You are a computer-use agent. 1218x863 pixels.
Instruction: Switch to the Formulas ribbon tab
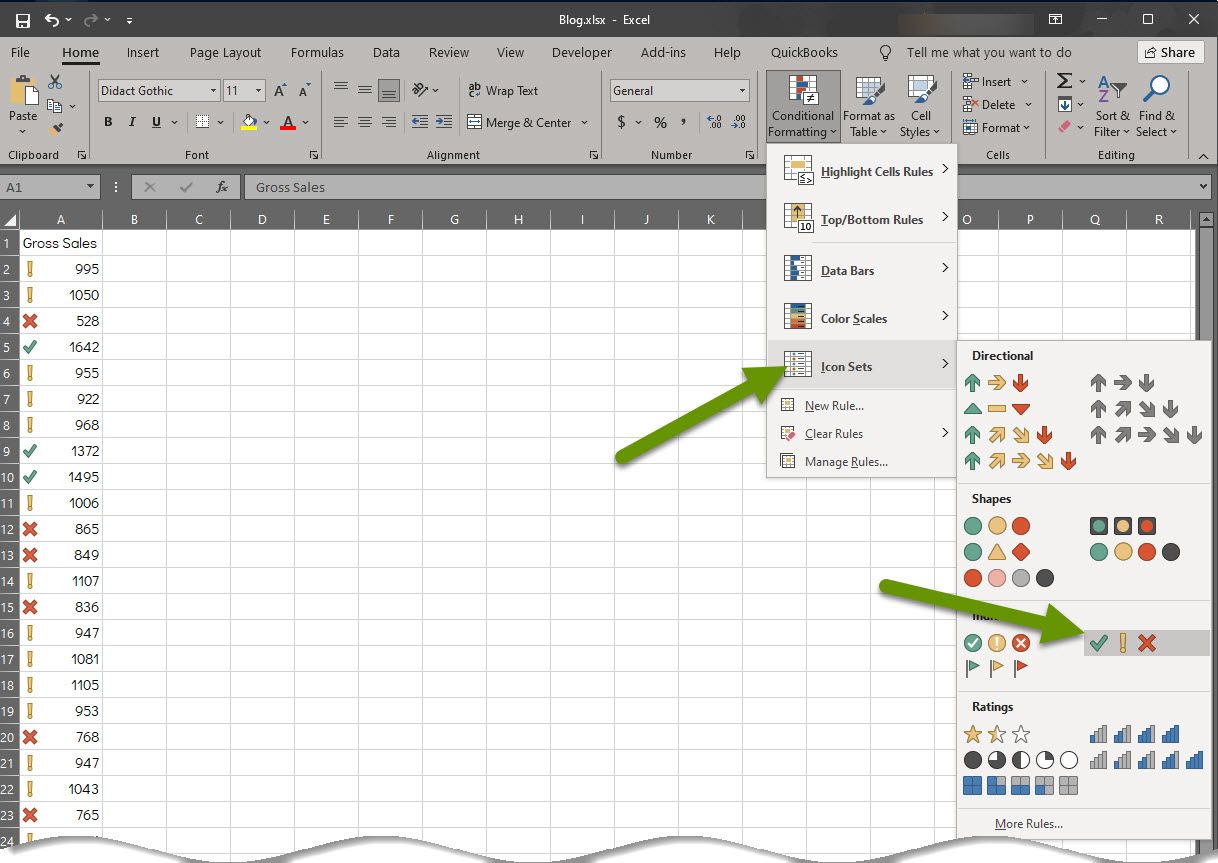tap(317, 52)
